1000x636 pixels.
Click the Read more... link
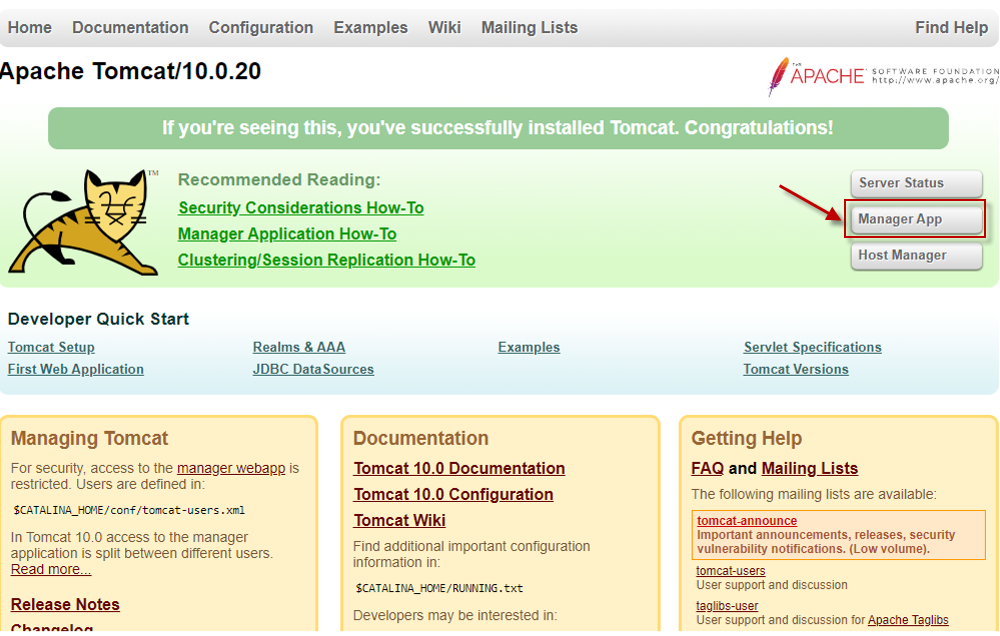(51, 569)
